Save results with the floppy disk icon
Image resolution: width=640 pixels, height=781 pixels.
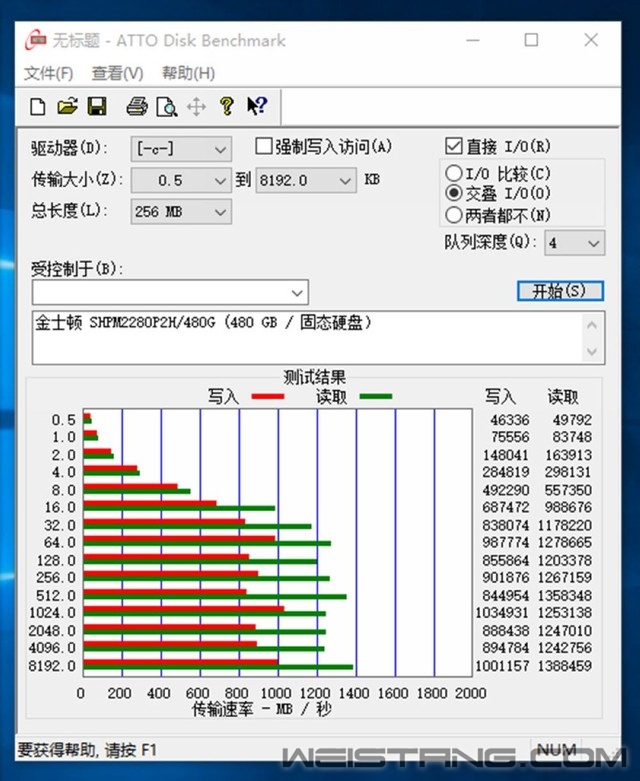pos(97,106)
